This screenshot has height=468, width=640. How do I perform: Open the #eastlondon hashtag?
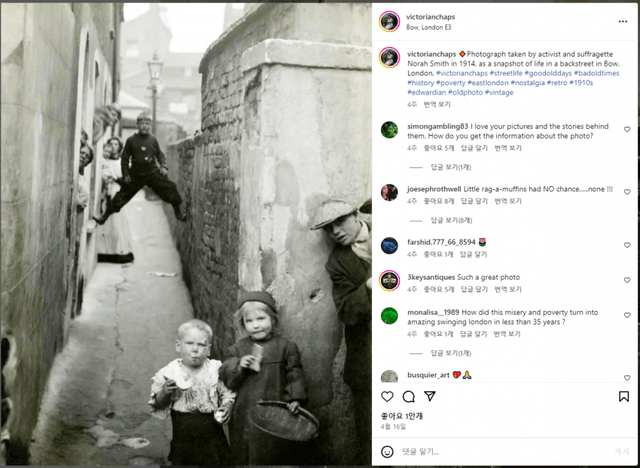coord(488,83)
